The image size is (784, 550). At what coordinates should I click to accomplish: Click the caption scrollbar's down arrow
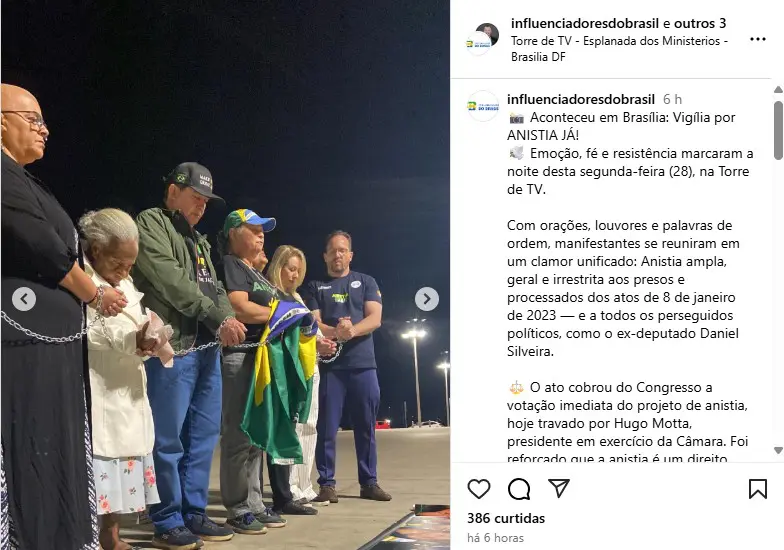pyautogui.click(x=778, y=450)
